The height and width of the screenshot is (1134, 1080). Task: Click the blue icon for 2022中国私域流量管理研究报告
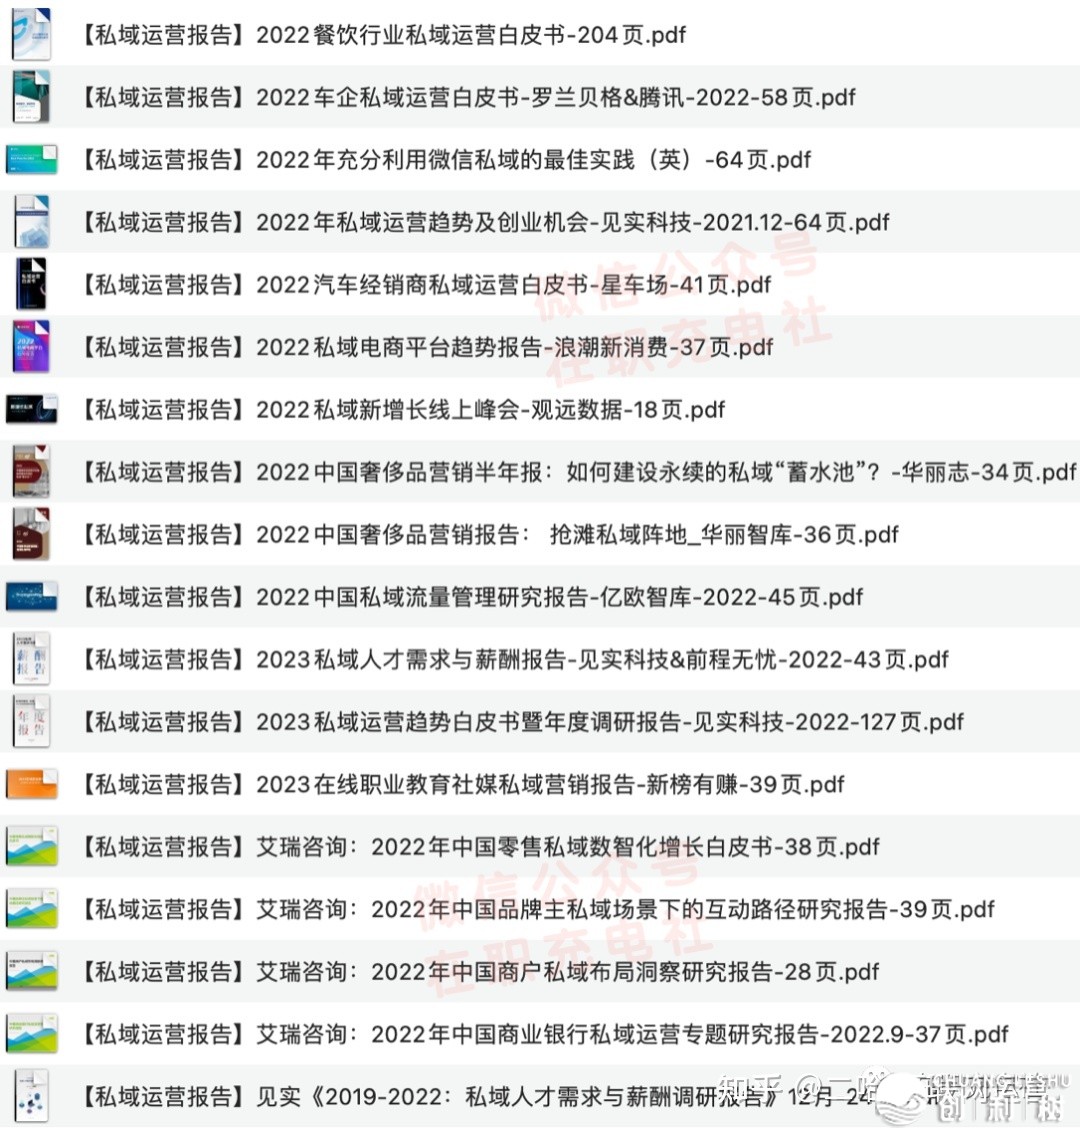pyautogui.click(x=31, y=597)
